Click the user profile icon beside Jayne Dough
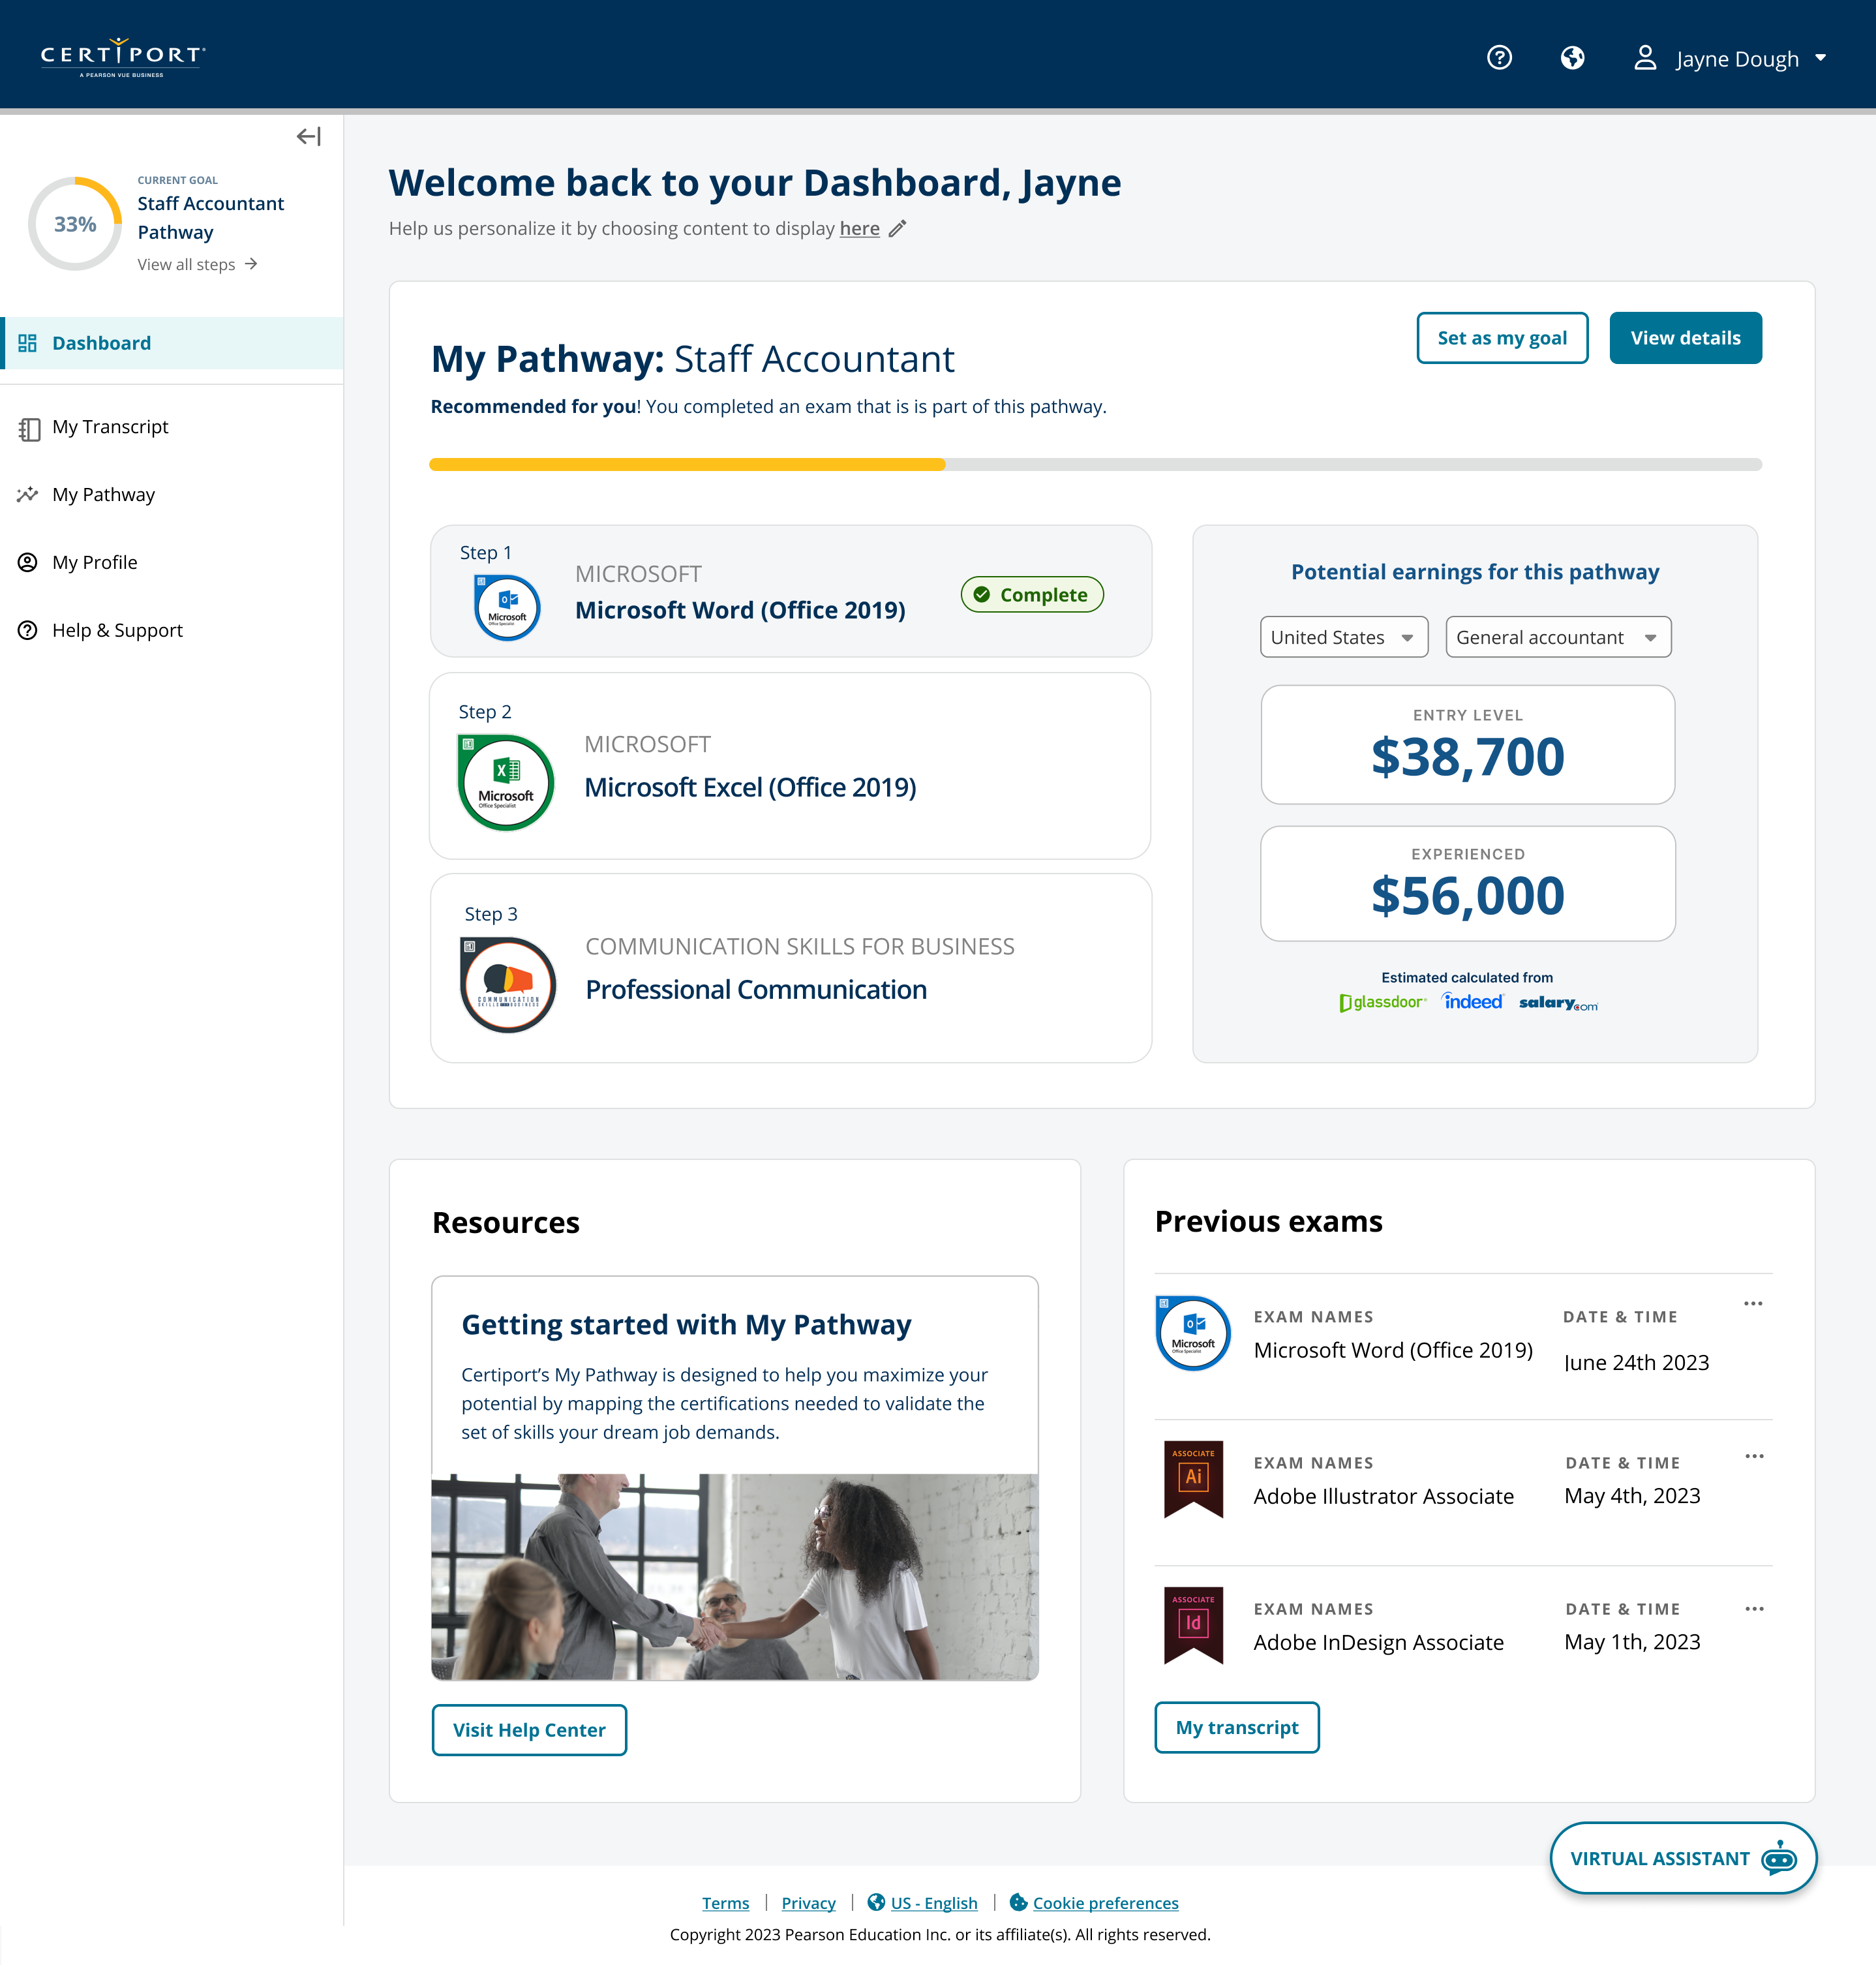Viewport: 1876px width, 1965px height. 1645,58
